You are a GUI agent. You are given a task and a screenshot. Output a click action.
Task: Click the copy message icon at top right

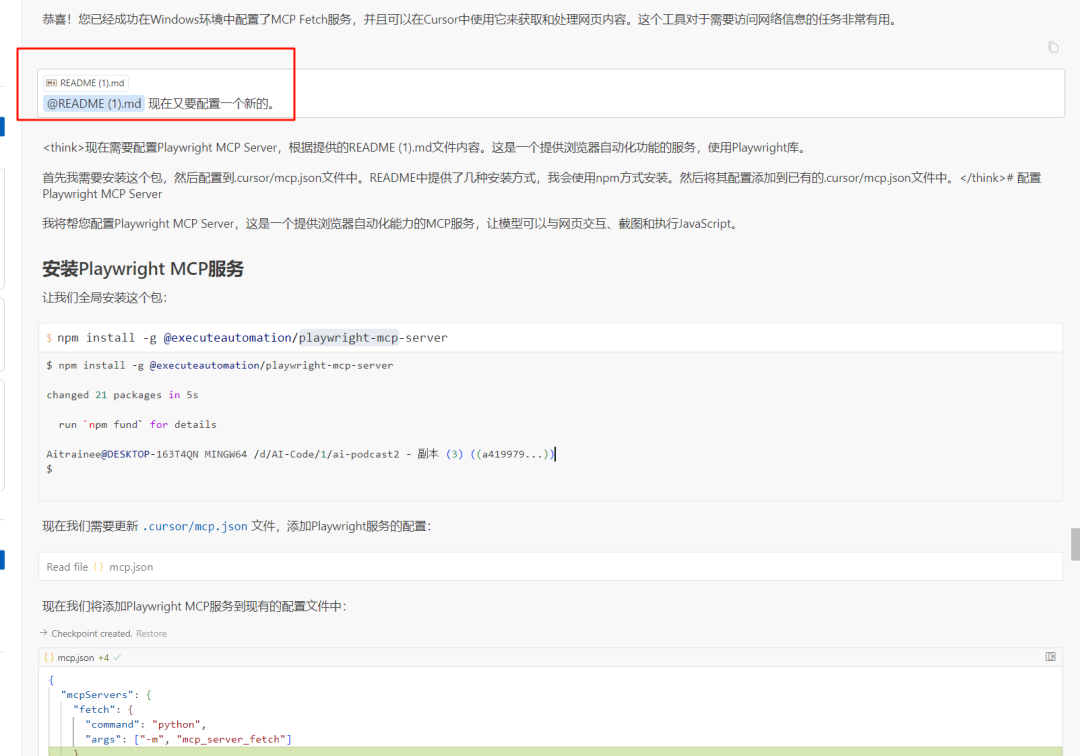click(x=1052, y=47)
